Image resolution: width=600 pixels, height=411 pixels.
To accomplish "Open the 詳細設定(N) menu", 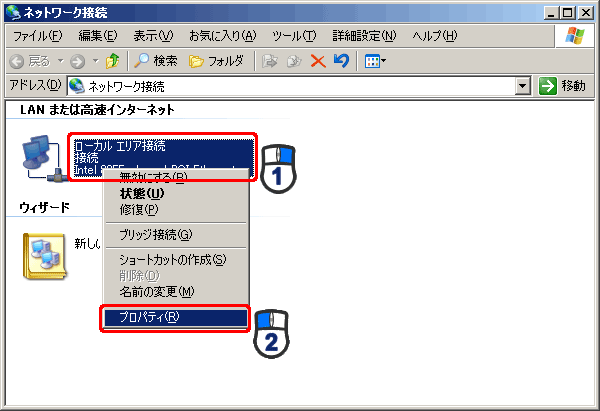I will [x=364, y=36].
